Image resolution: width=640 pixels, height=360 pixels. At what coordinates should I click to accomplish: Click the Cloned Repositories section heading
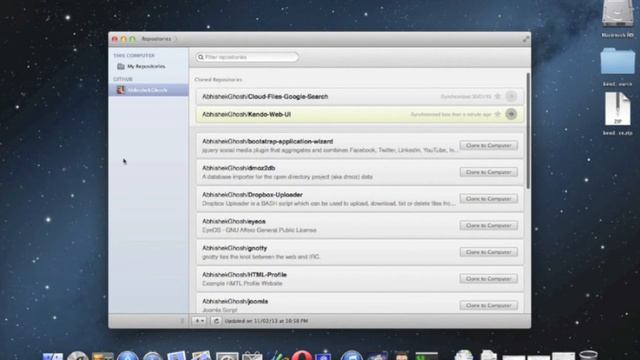click(218, 80)
